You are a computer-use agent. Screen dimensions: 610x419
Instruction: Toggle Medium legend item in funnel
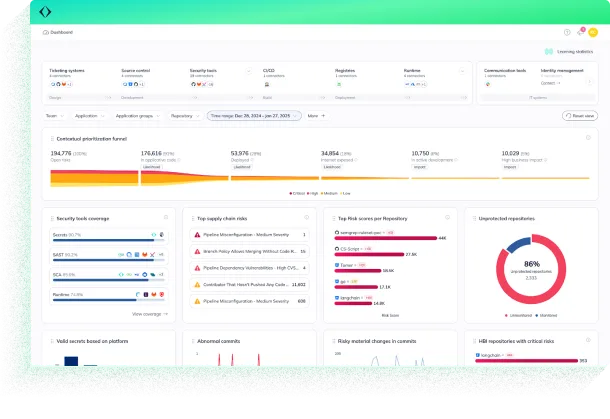[x=329, y=193]
